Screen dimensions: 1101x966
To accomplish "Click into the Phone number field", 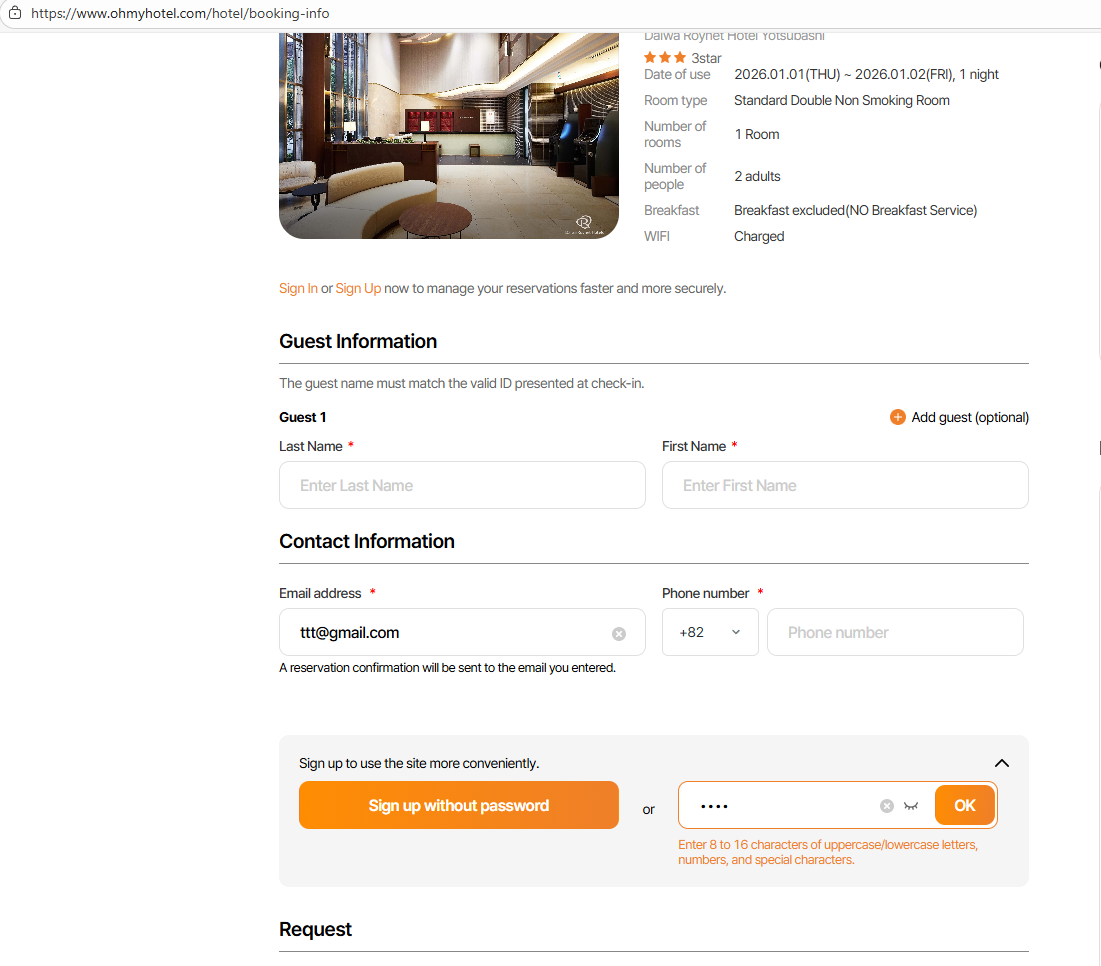I will [x=895, y=632].
